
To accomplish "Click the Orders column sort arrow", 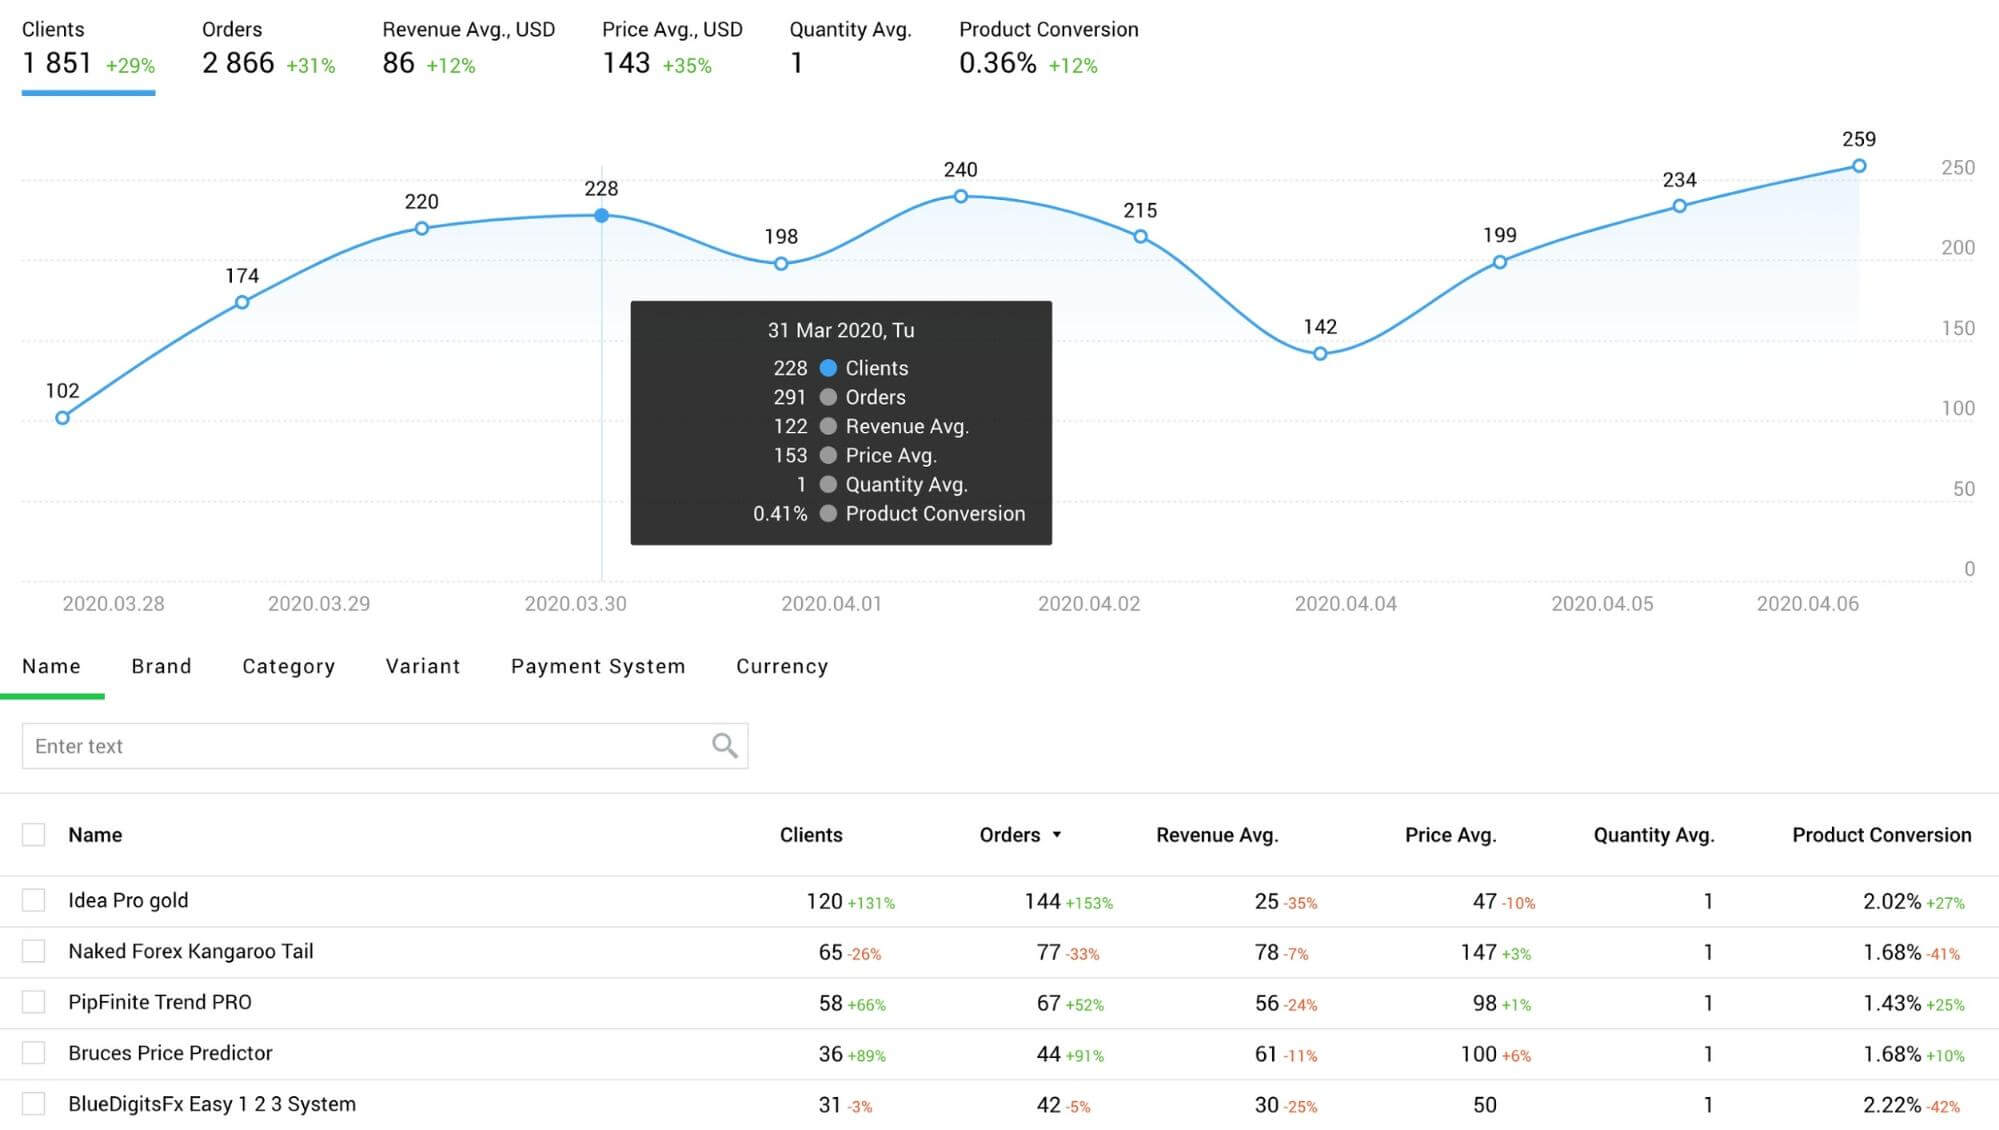I will click(x=1057, y=835).
